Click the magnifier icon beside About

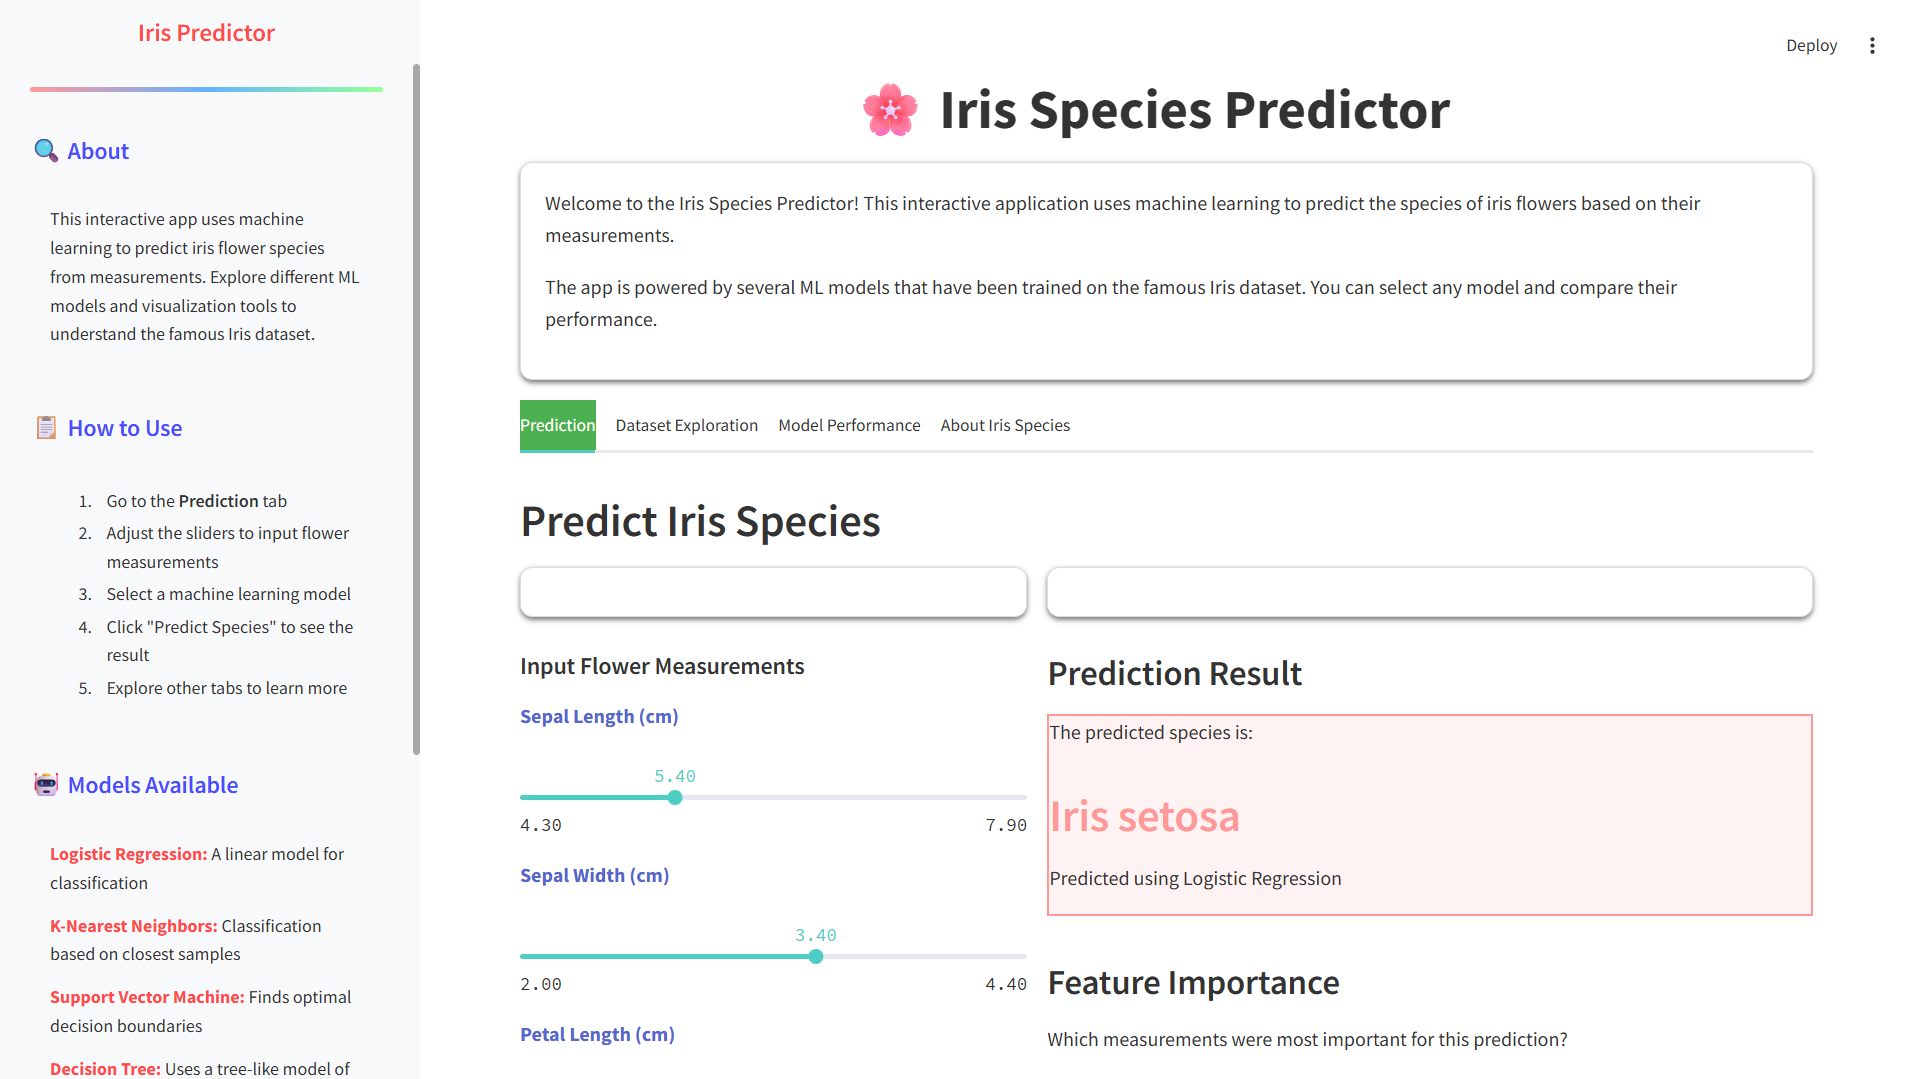(46, 151)
